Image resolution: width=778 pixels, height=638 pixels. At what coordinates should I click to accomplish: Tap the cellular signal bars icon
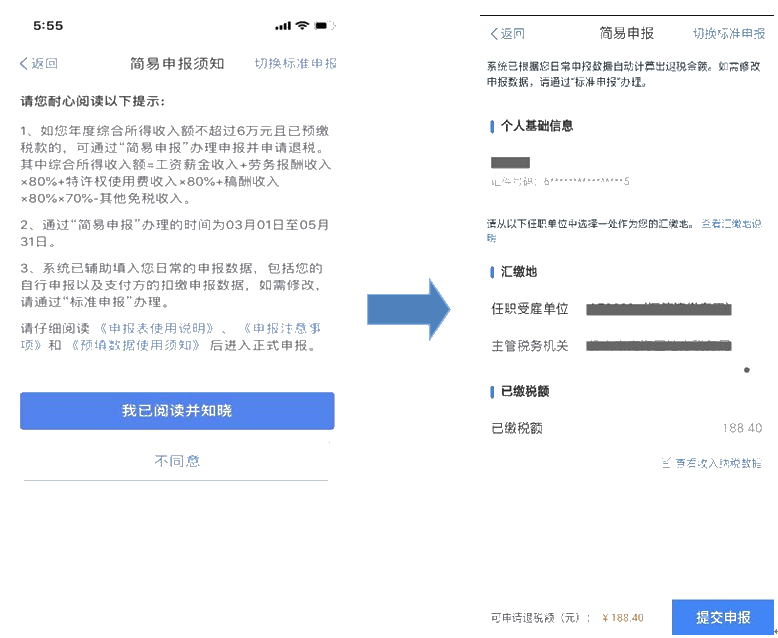[283, 26]
